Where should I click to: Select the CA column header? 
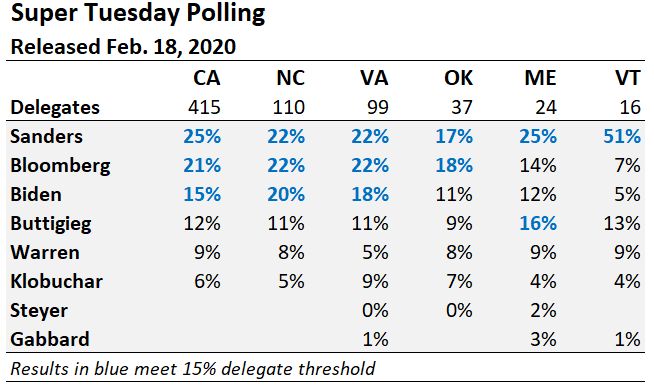[206, 78]
